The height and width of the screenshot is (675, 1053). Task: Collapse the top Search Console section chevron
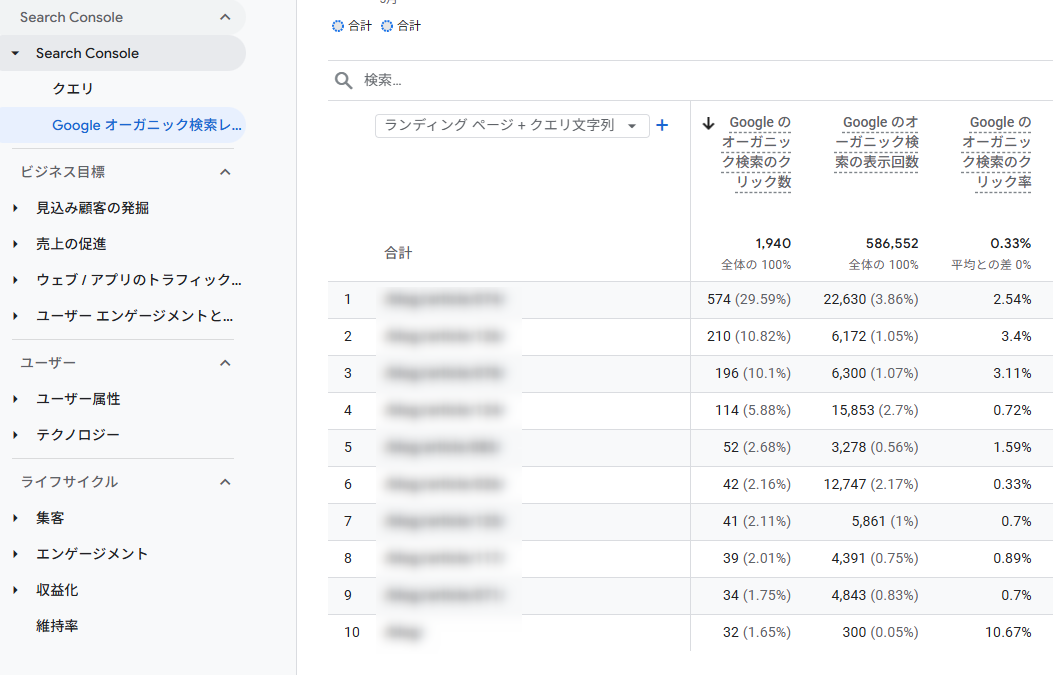click(225, 17)
